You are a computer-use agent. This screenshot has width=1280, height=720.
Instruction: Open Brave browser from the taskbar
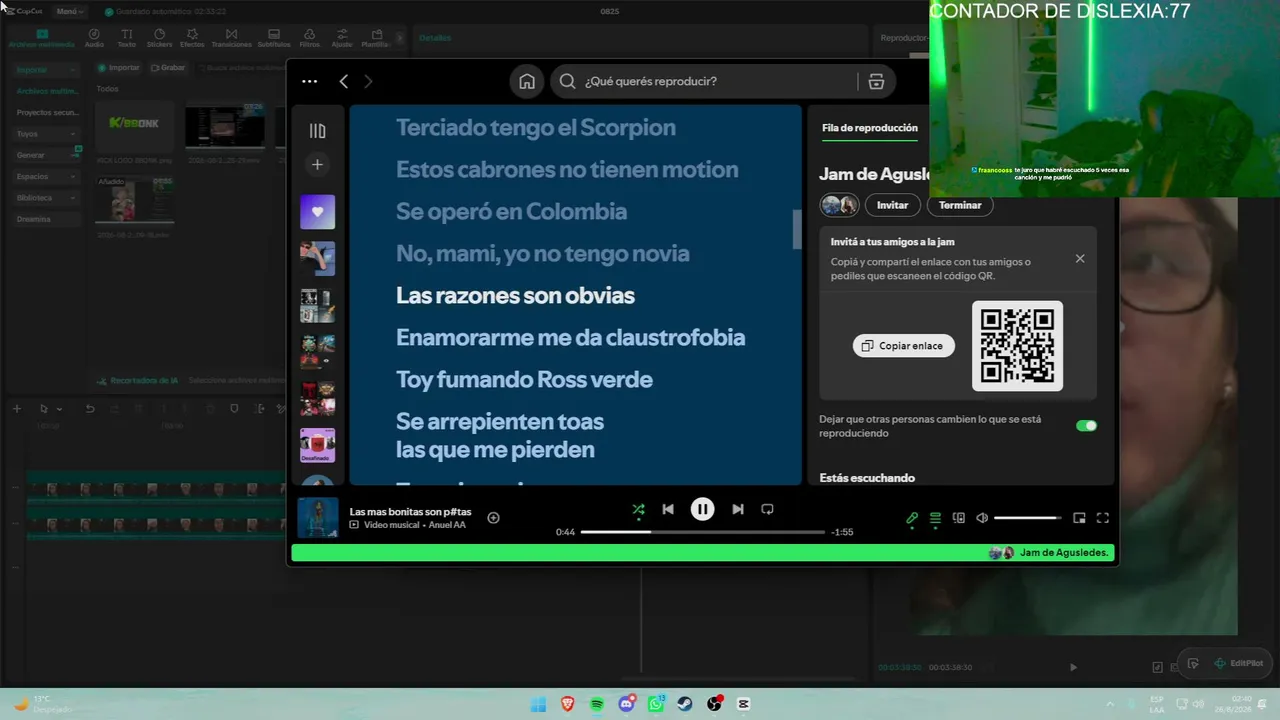(x=568, y=704)
